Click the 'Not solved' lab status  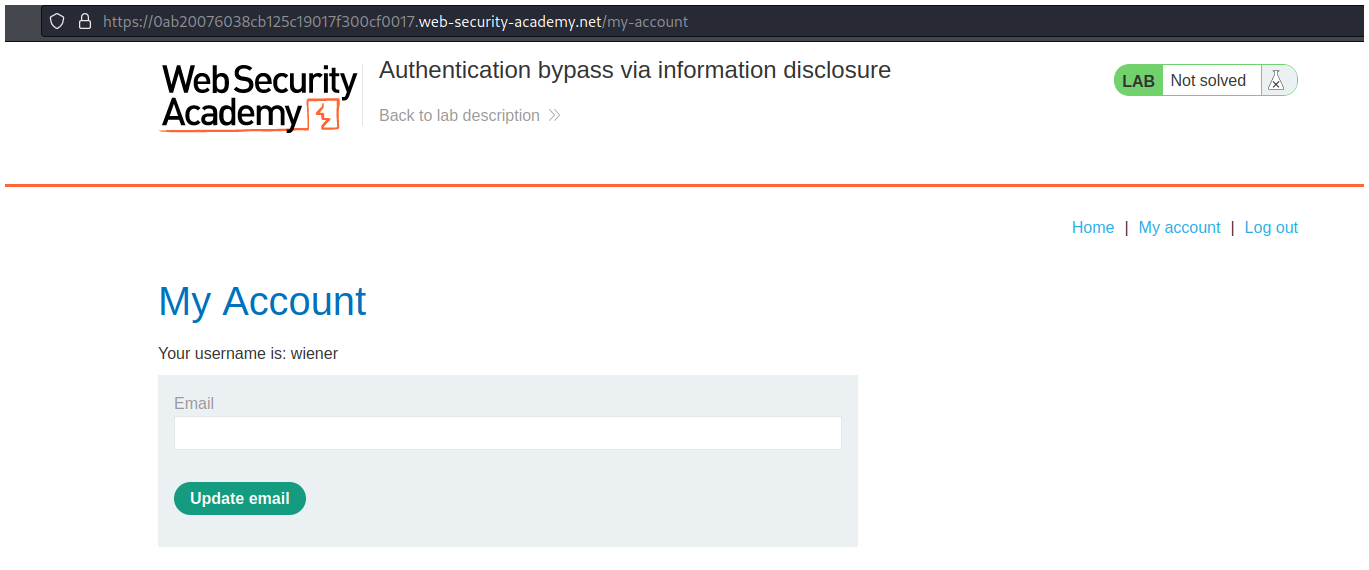point(1208,81)
